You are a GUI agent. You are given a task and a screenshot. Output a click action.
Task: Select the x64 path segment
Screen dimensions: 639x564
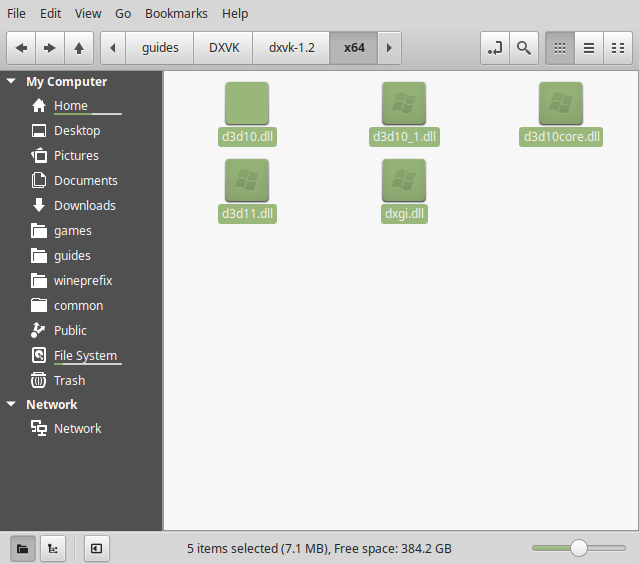pos(354,48)
